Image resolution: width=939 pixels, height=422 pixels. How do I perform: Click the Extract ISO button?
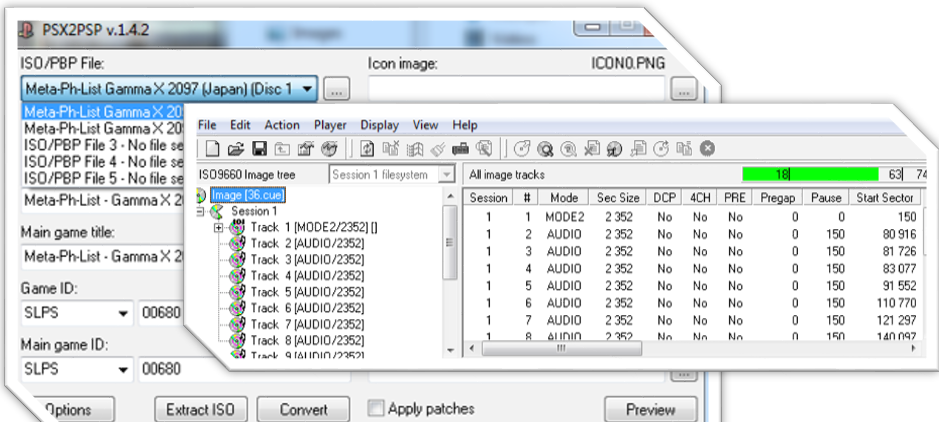coord(200,410)
